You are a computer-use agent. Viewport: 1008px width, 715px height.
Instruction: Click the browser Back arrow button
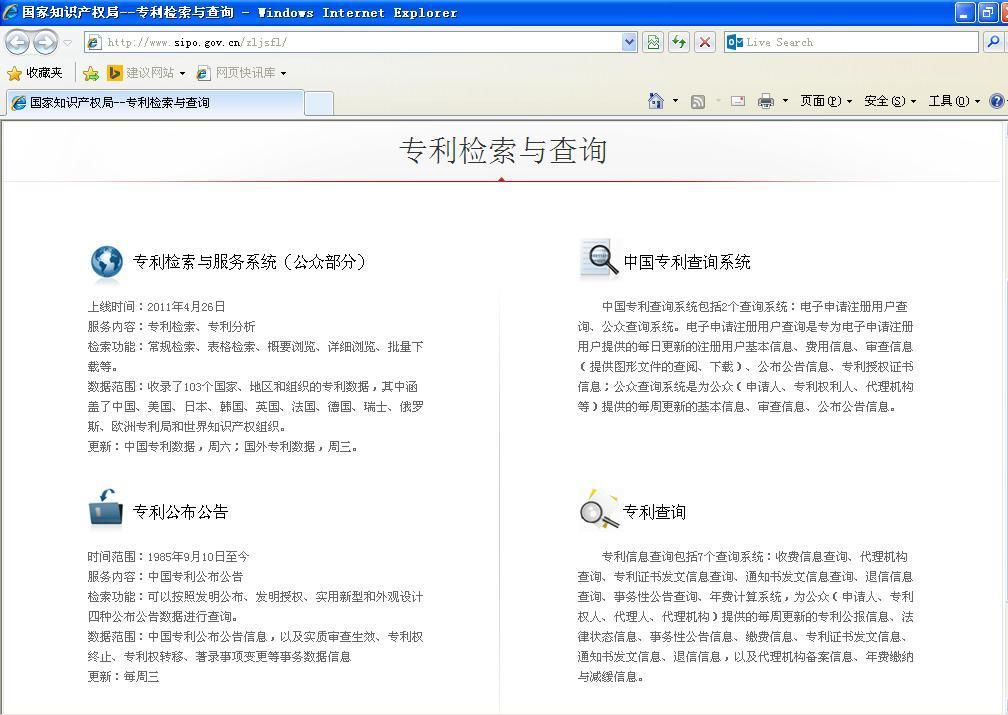coord(17,42)
